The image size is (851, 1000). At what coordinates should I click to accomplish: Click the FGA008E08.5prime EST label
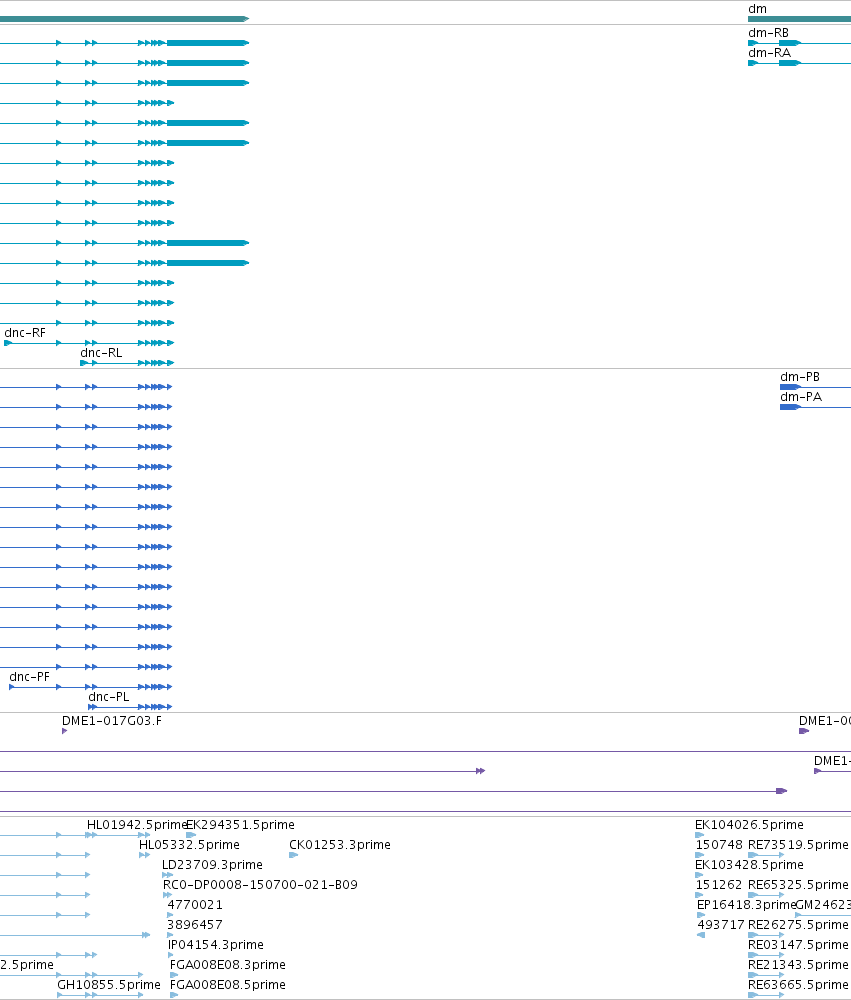(228, 985)
